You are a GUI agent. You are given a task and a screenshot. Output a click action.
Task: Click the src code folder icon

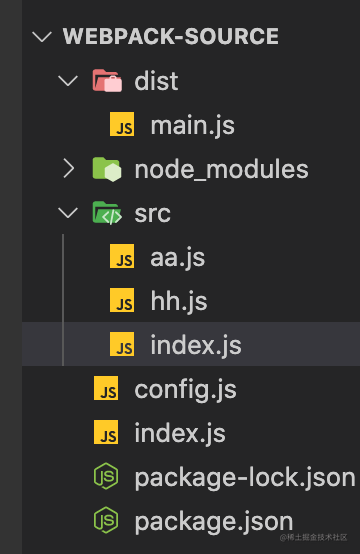tap(107, 213)
